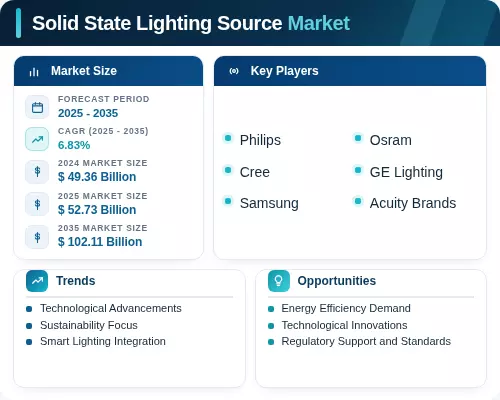Click the $ 49.36 Billion value
The image size is (500, 400).
click(97, 177)
